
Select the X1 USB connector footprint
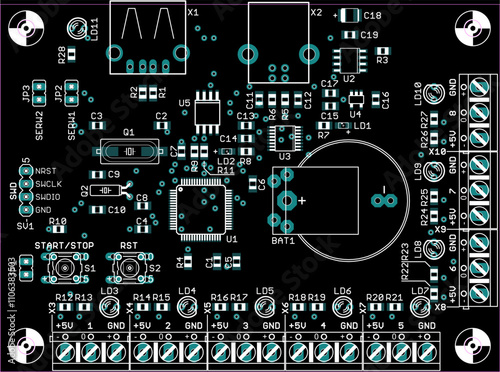tap(148, 37)
